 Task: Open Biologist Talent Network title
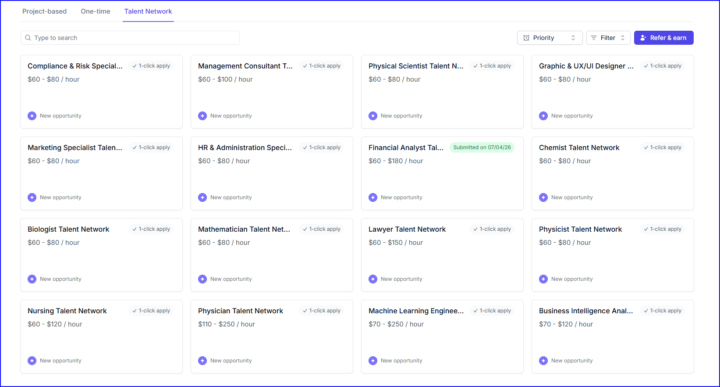[68, 229]
